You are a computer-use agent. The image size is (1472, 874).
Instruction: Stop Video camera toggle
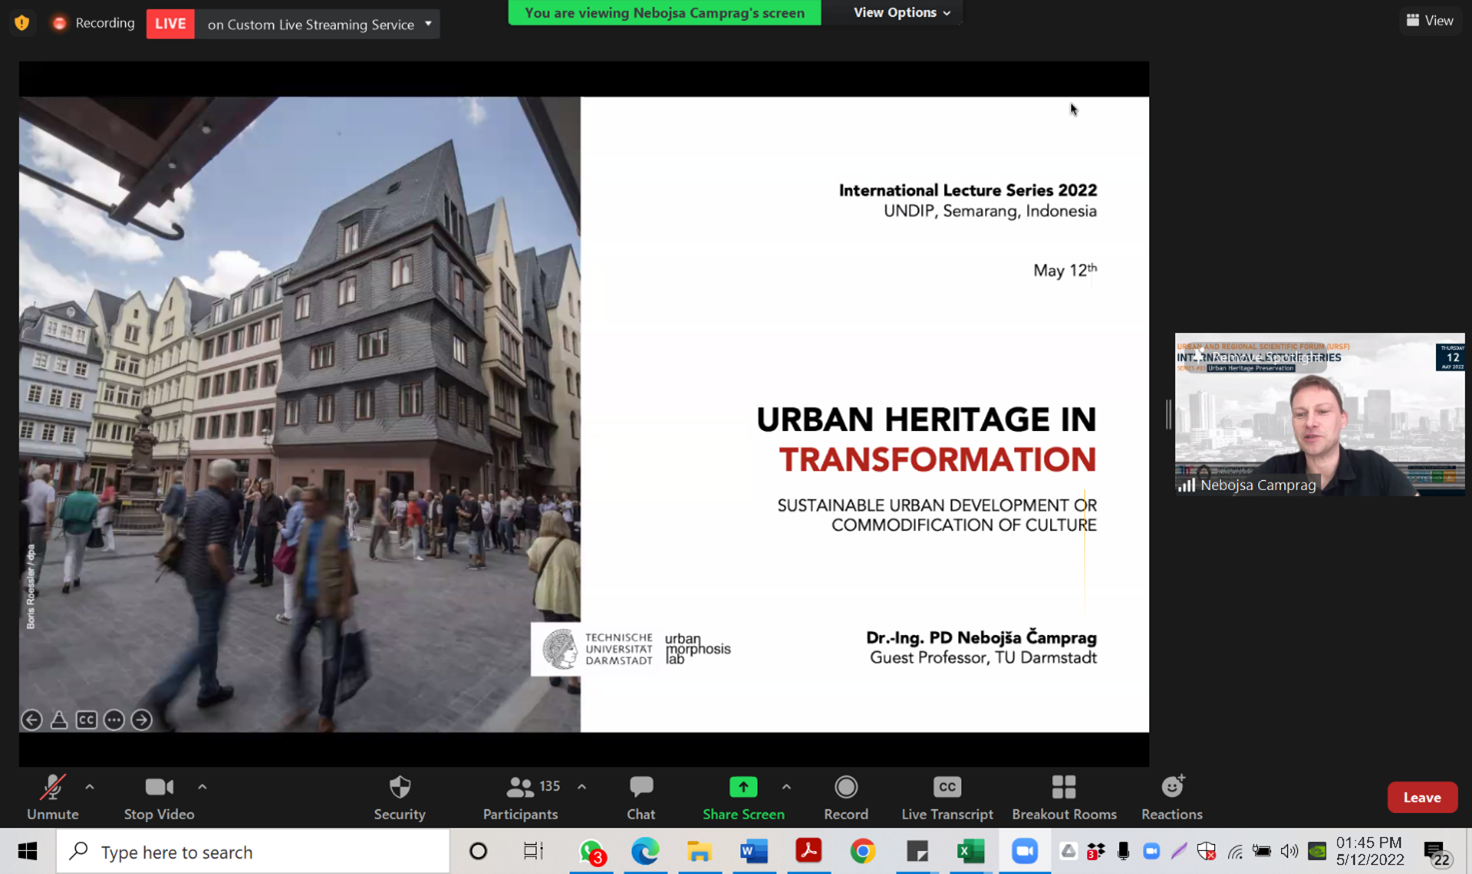pos(159,797)
